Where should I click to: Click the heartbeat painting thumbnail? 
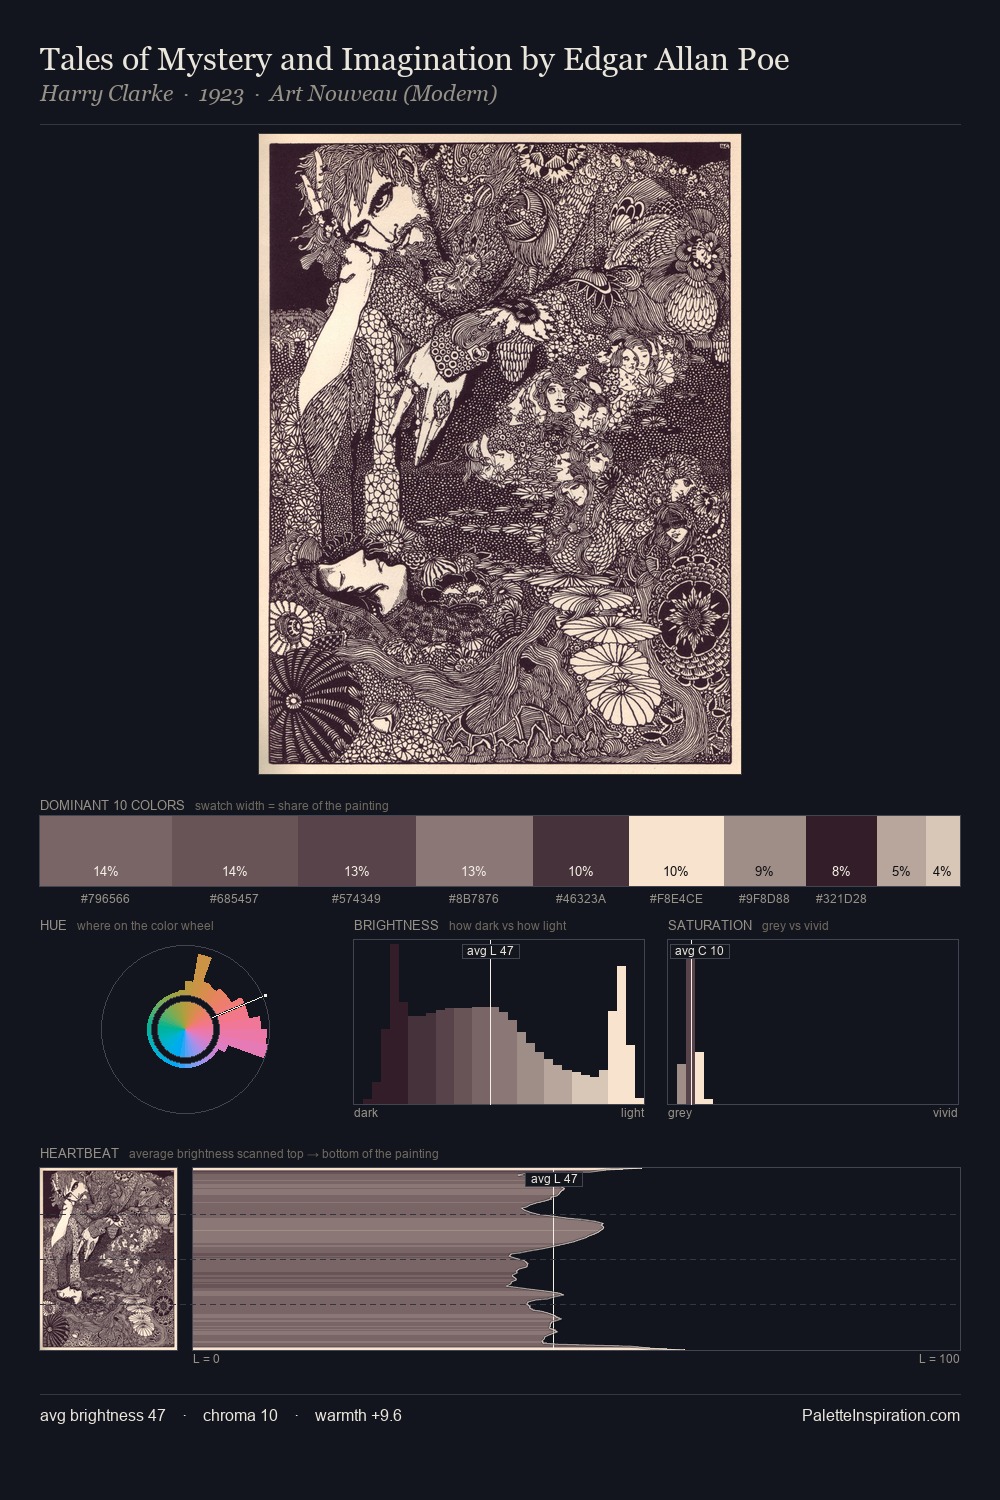click(x=108, y=1259)
